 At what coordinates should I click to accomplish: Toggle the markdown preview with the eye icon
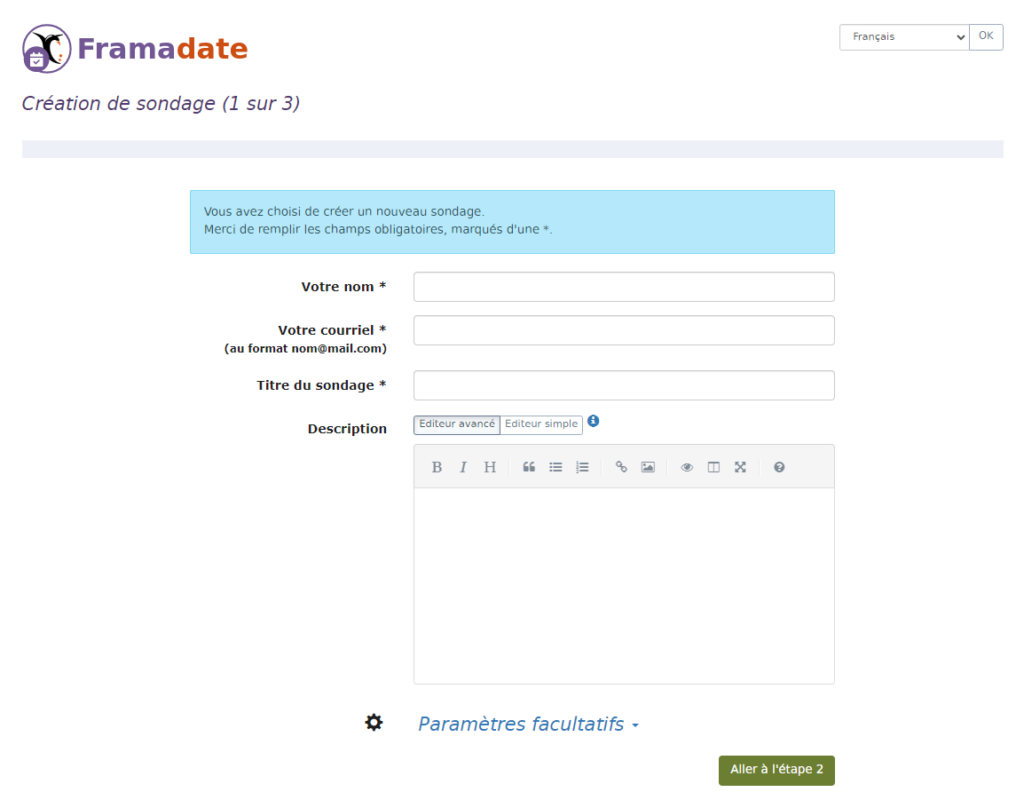click(687, 466)
